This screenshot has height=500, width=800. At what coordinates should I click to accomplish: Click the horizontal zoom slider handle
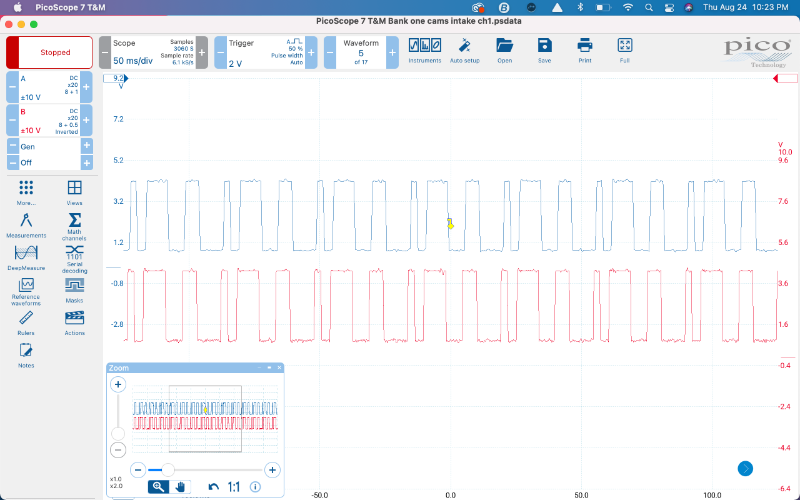coord(168,469)
